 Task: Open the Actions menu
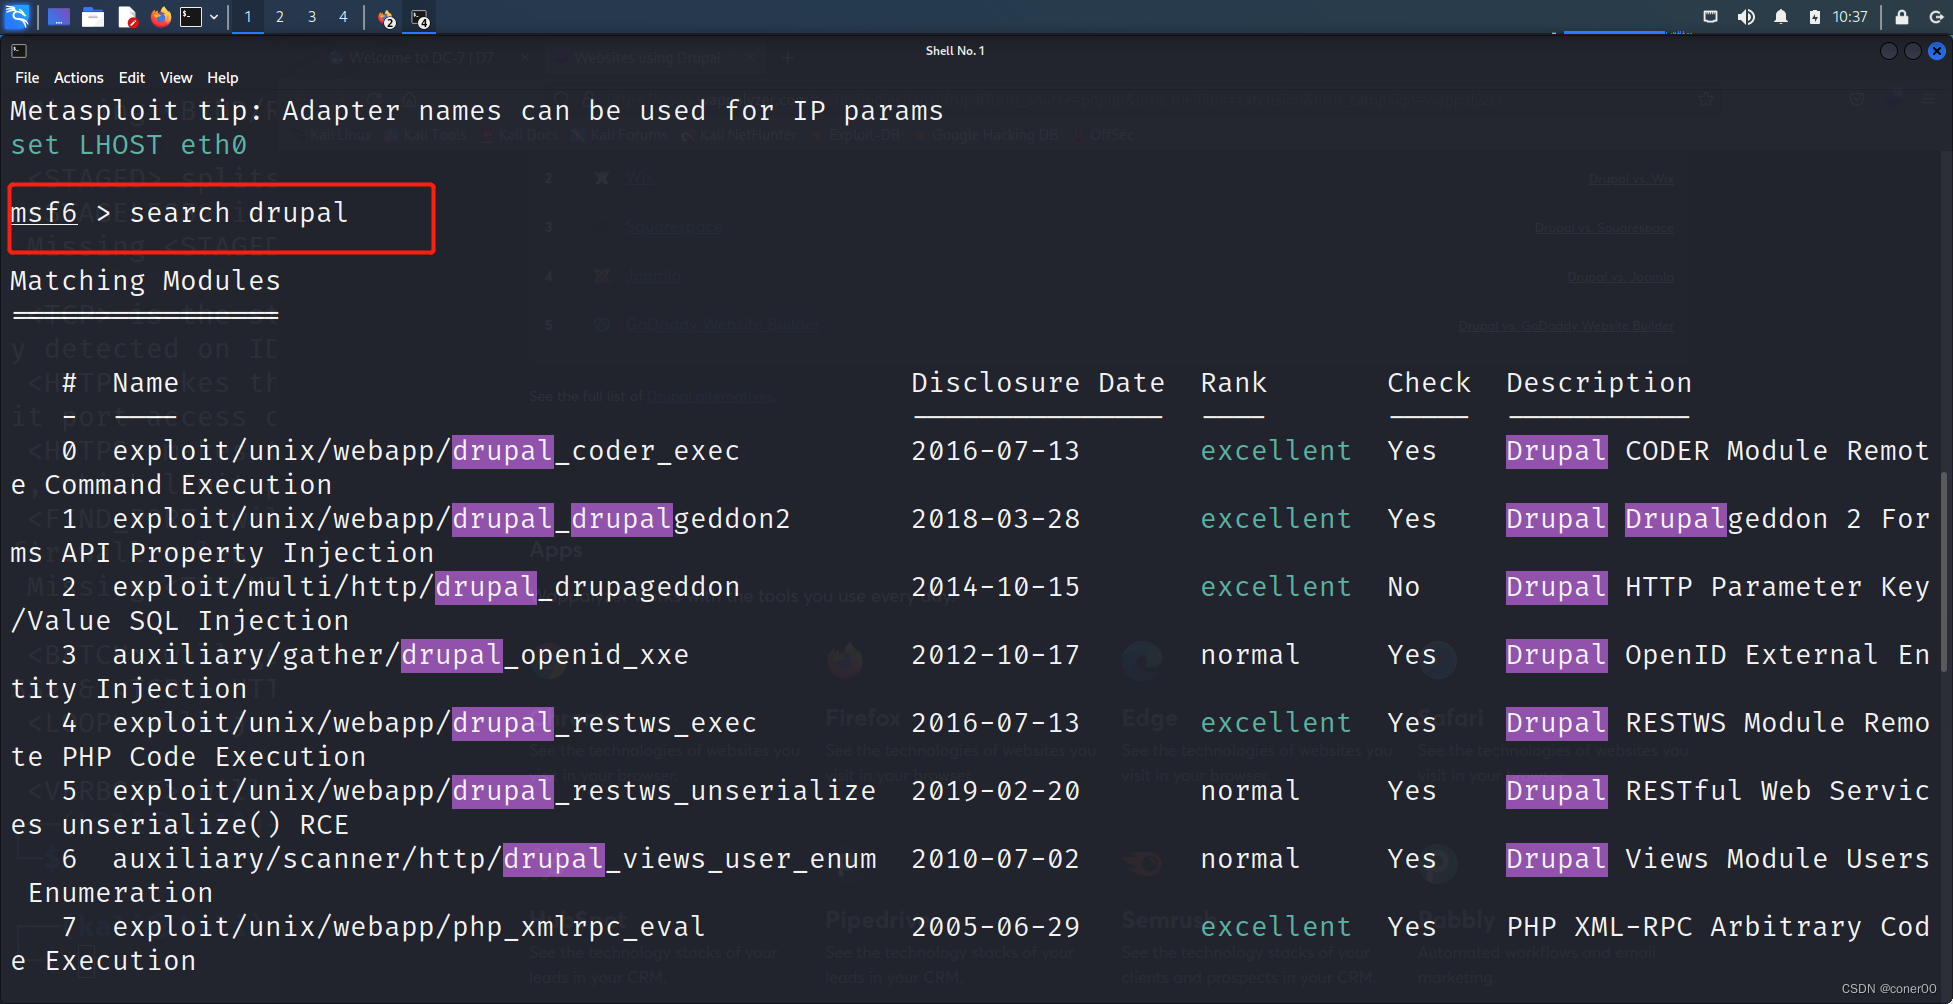79,78
